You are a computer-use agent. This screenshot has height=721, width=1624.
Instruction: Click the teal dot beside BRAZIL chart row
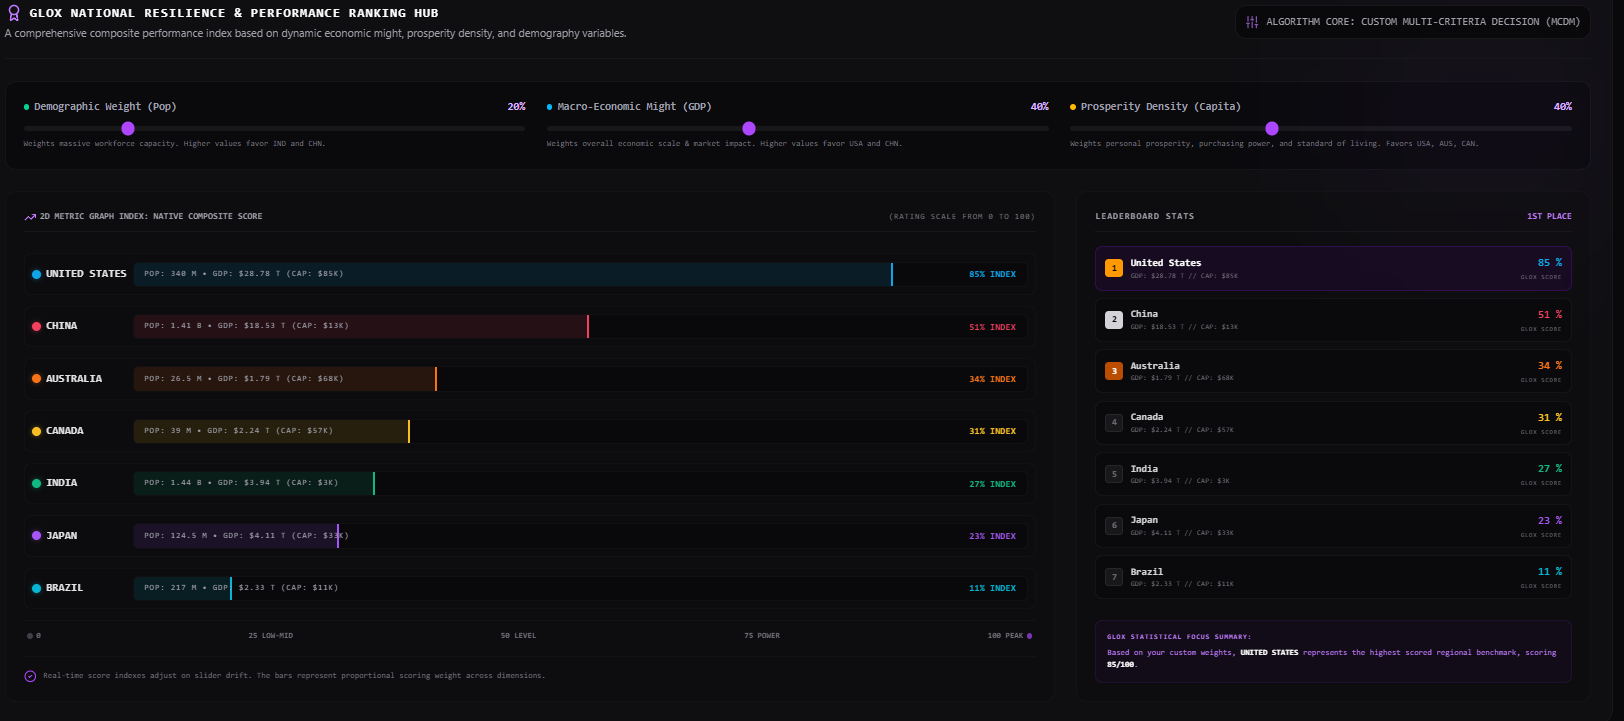tap(37, 588)
